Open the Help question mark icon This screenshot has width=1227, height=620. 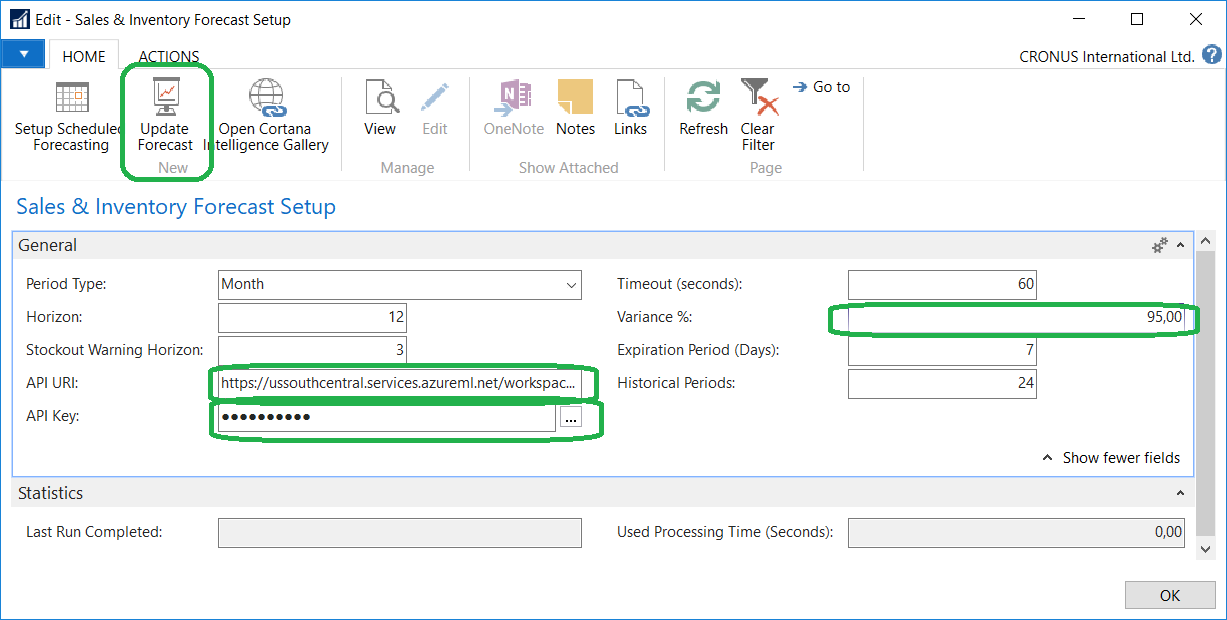pyautogui.click(x=1212, y=55)
